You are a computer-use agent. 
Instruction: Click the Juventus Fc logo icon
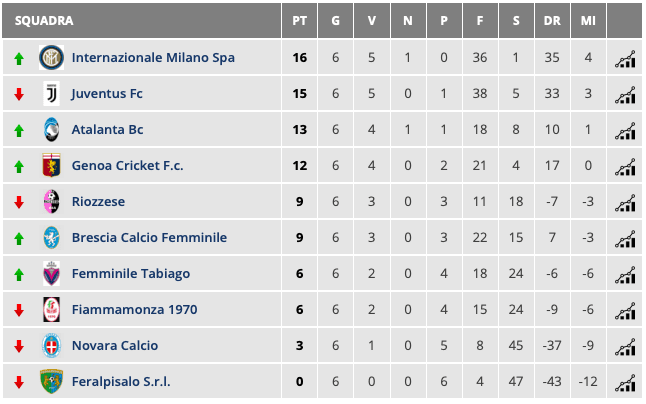coord(50,94)
